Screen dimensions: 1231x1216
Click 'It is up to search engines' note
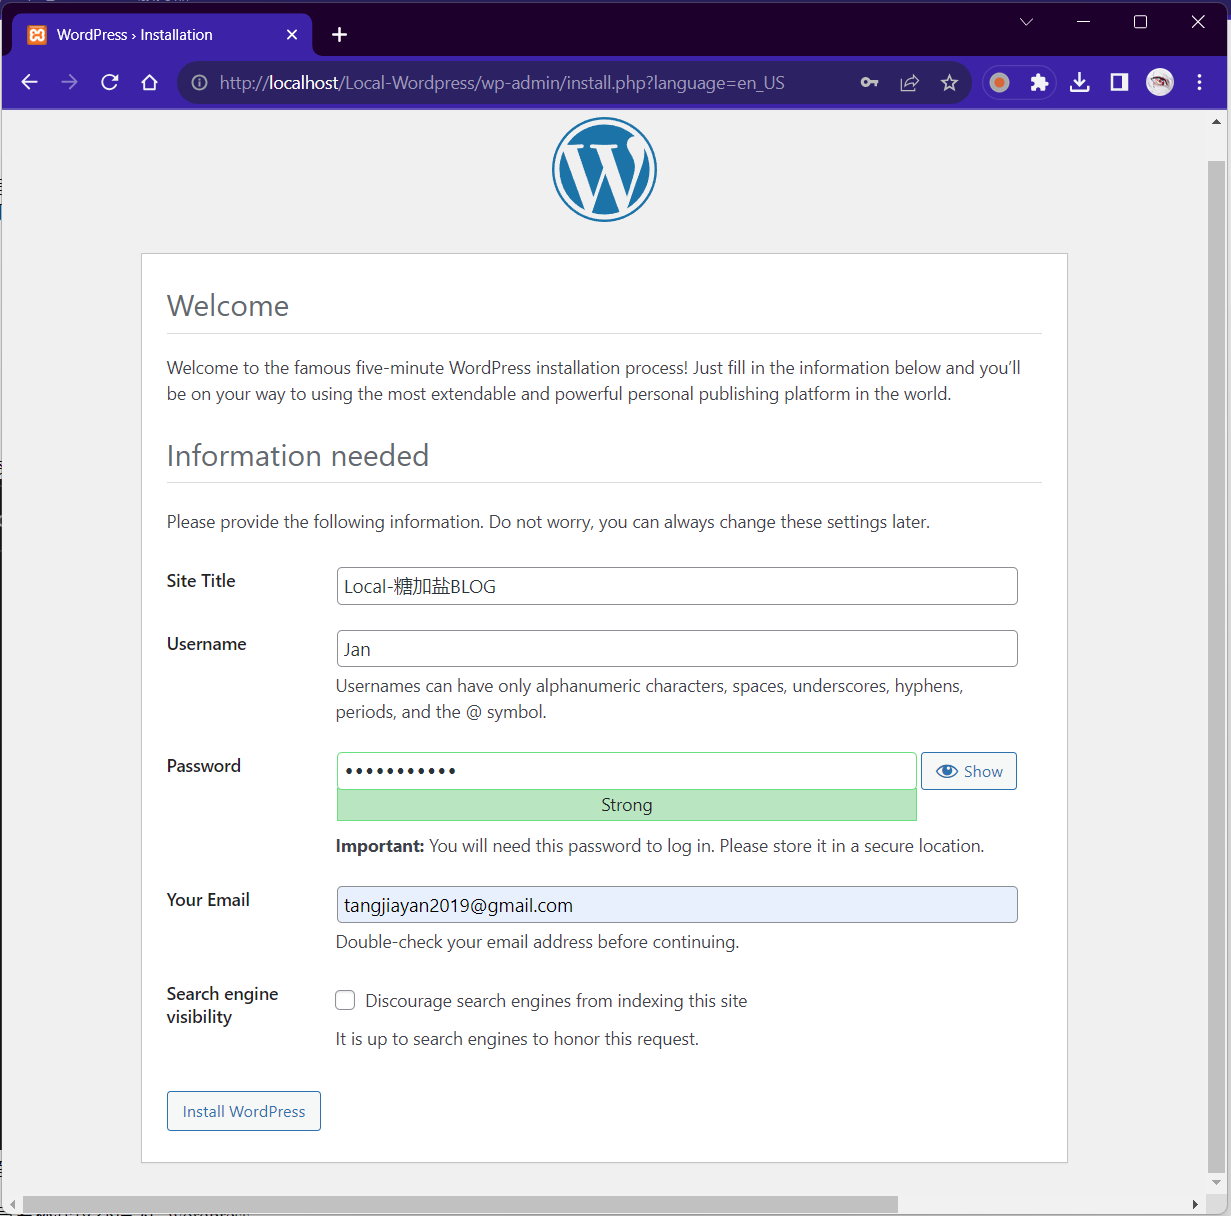click(517, 1039)
